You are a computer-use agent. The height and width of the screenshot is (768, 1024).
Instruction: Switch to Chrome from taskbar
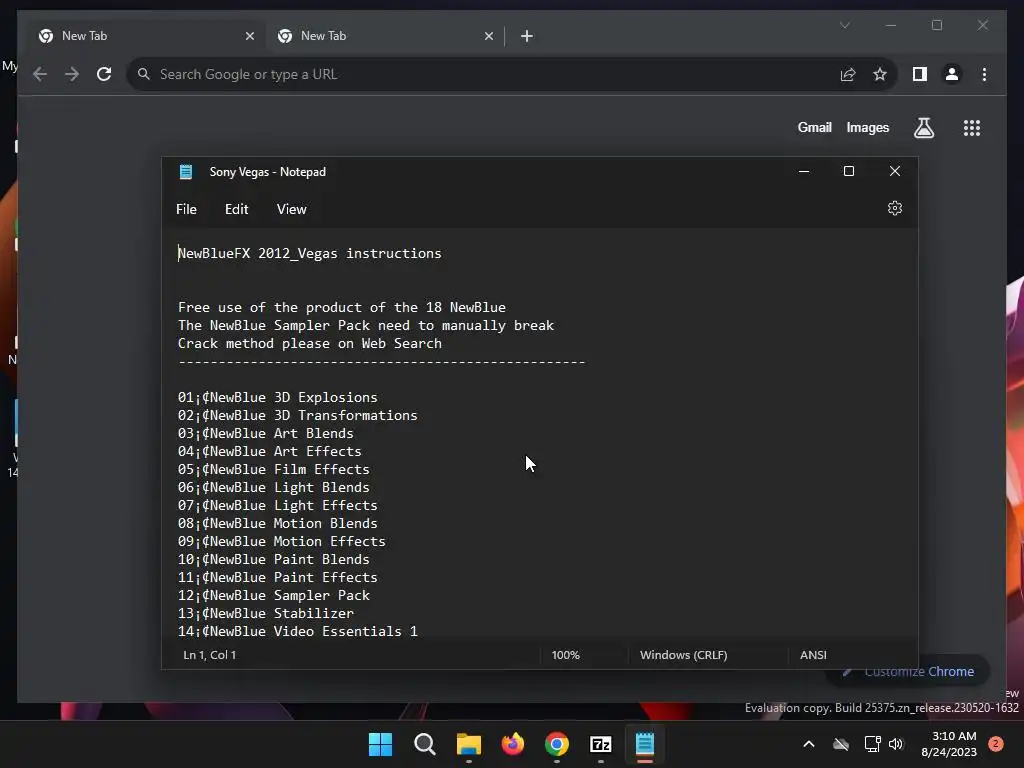point(556,744)
